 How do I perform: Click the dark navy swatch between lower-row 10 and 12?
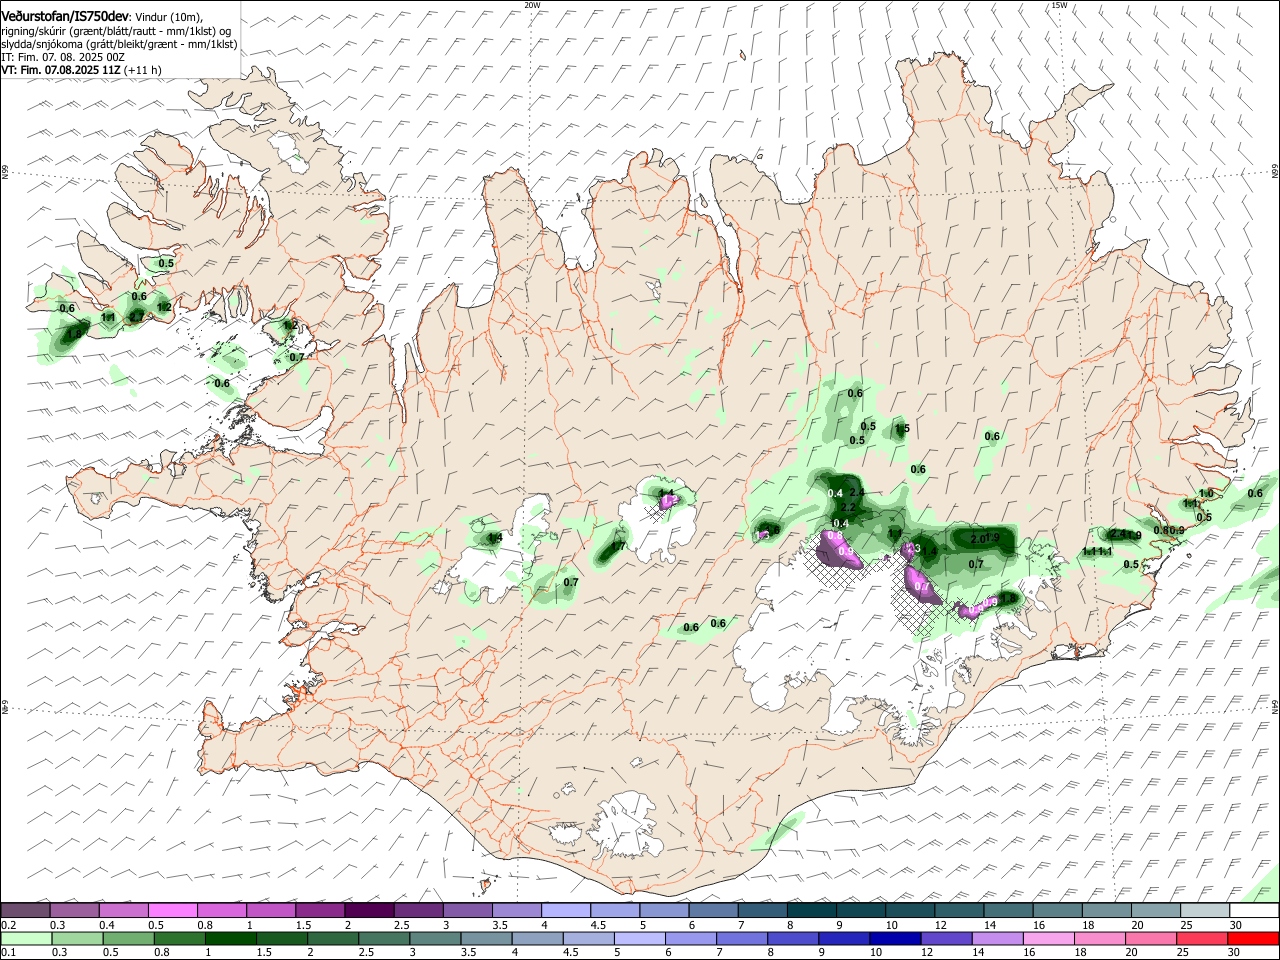(896, 938)
